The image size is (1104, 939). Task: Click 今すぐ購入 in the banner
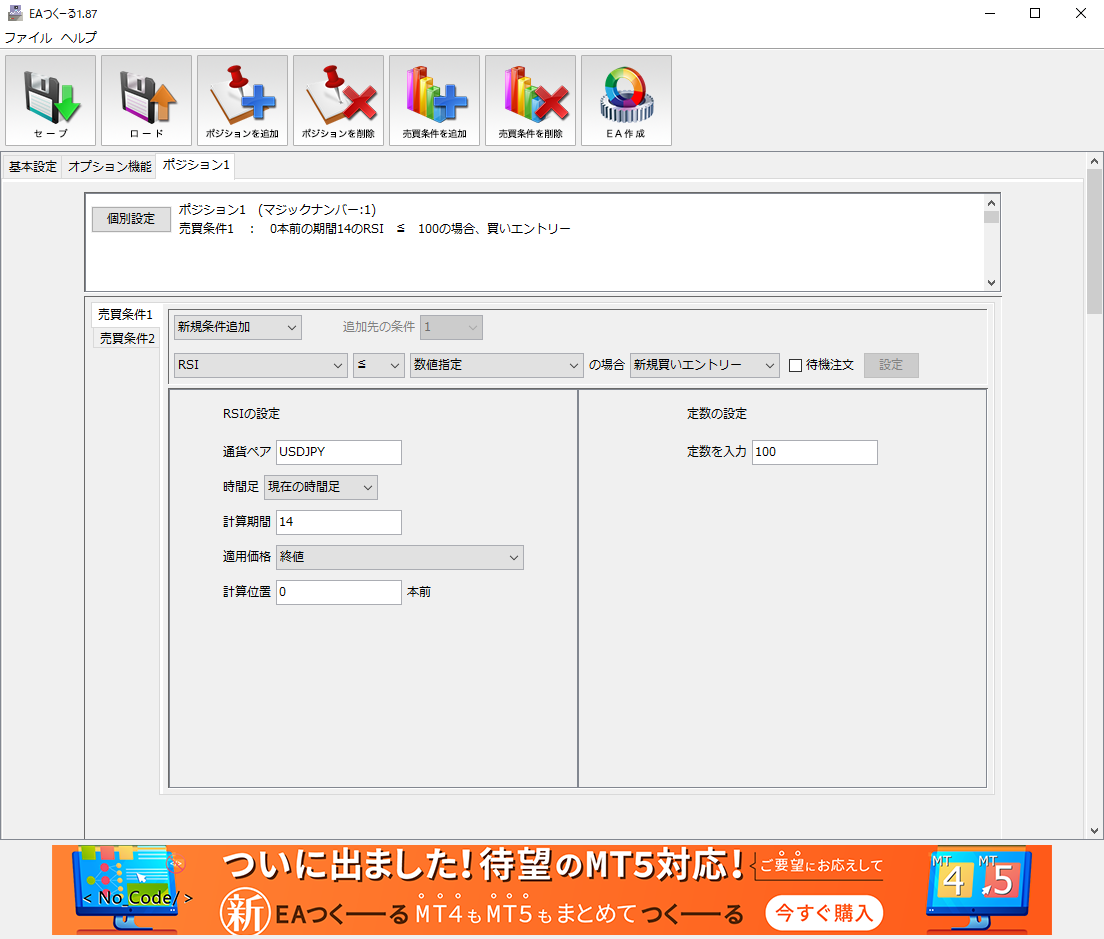click(824, 911)
